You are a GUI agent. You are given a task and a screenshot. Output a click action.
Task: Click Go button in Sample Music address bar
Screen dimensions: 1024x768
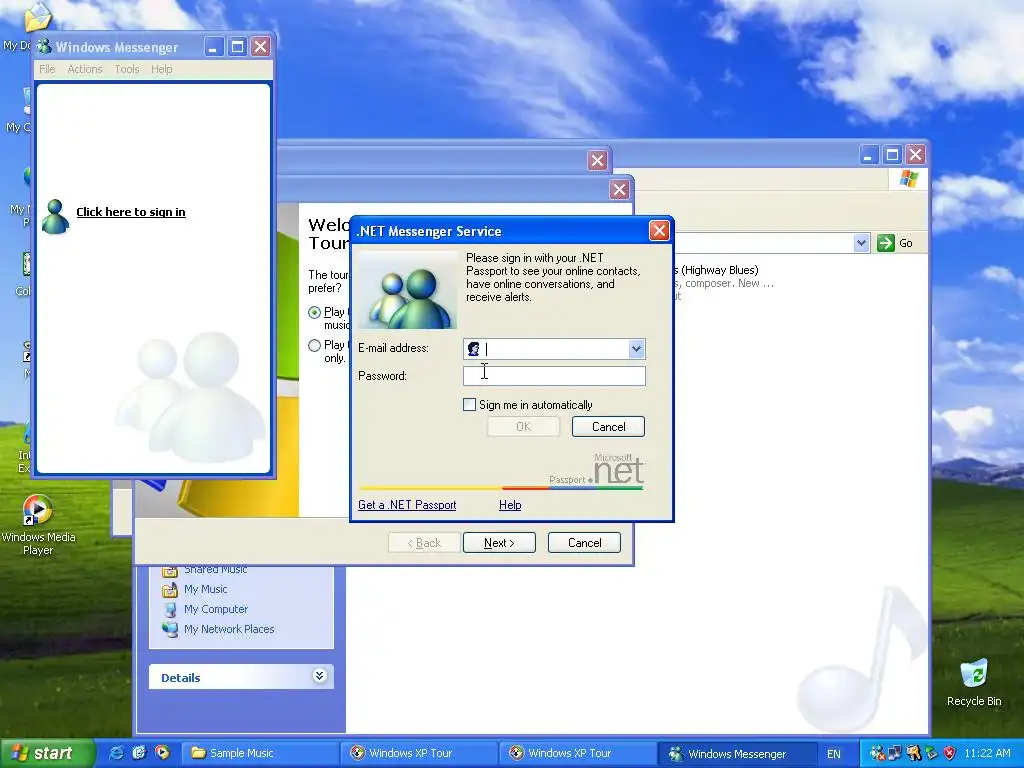pyautogui.click(x=895, y=243)
